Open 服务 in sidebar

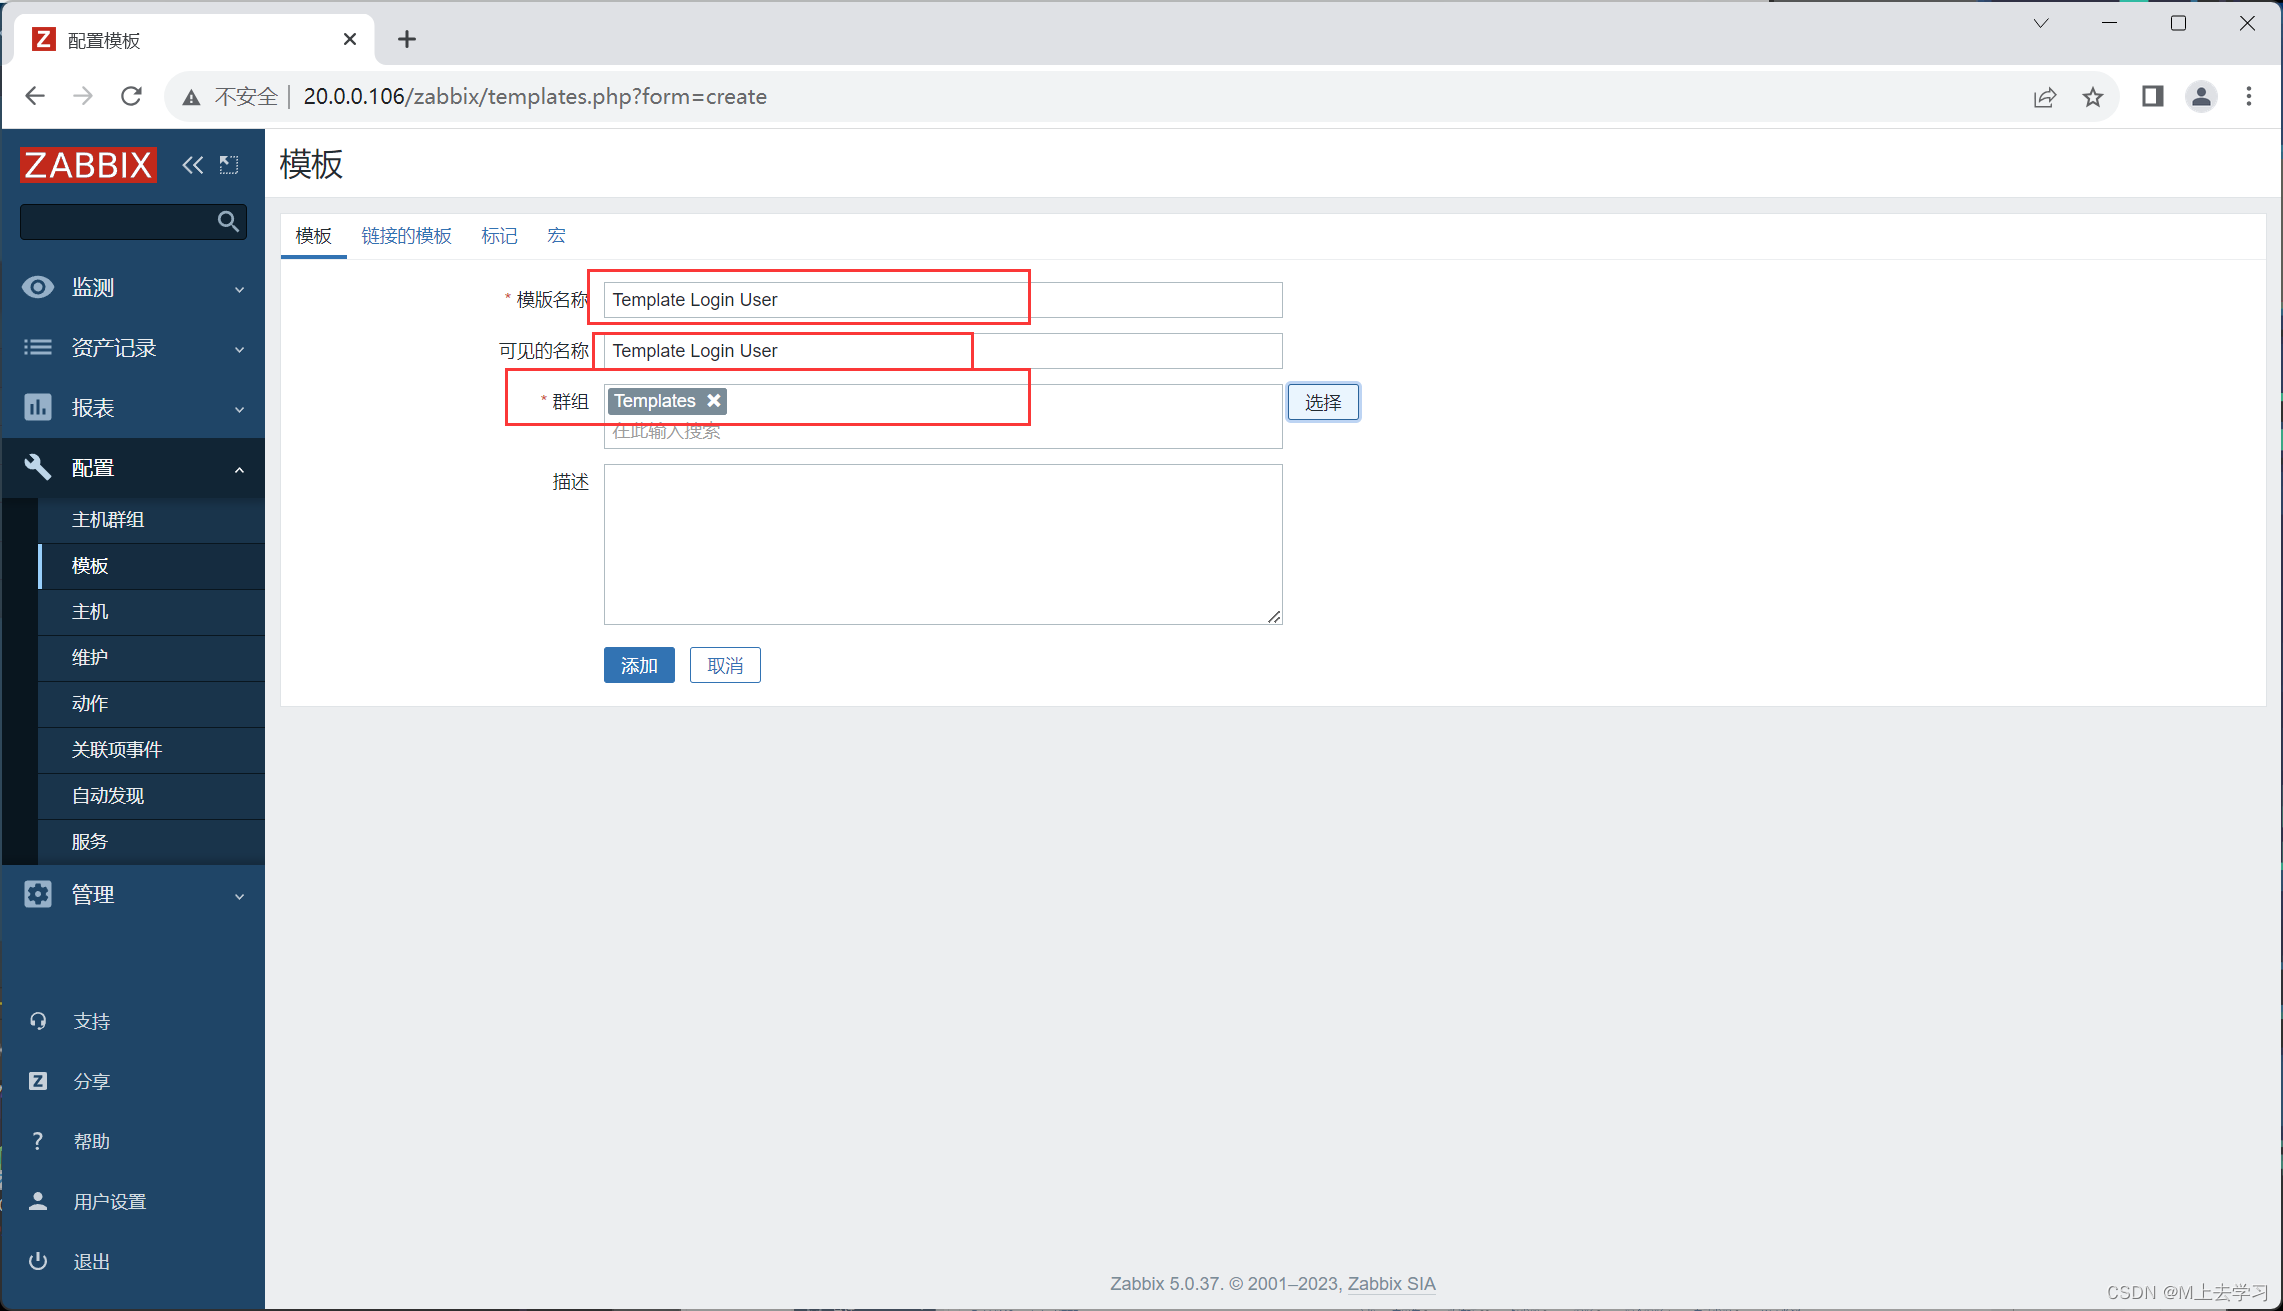pos(152,842)
